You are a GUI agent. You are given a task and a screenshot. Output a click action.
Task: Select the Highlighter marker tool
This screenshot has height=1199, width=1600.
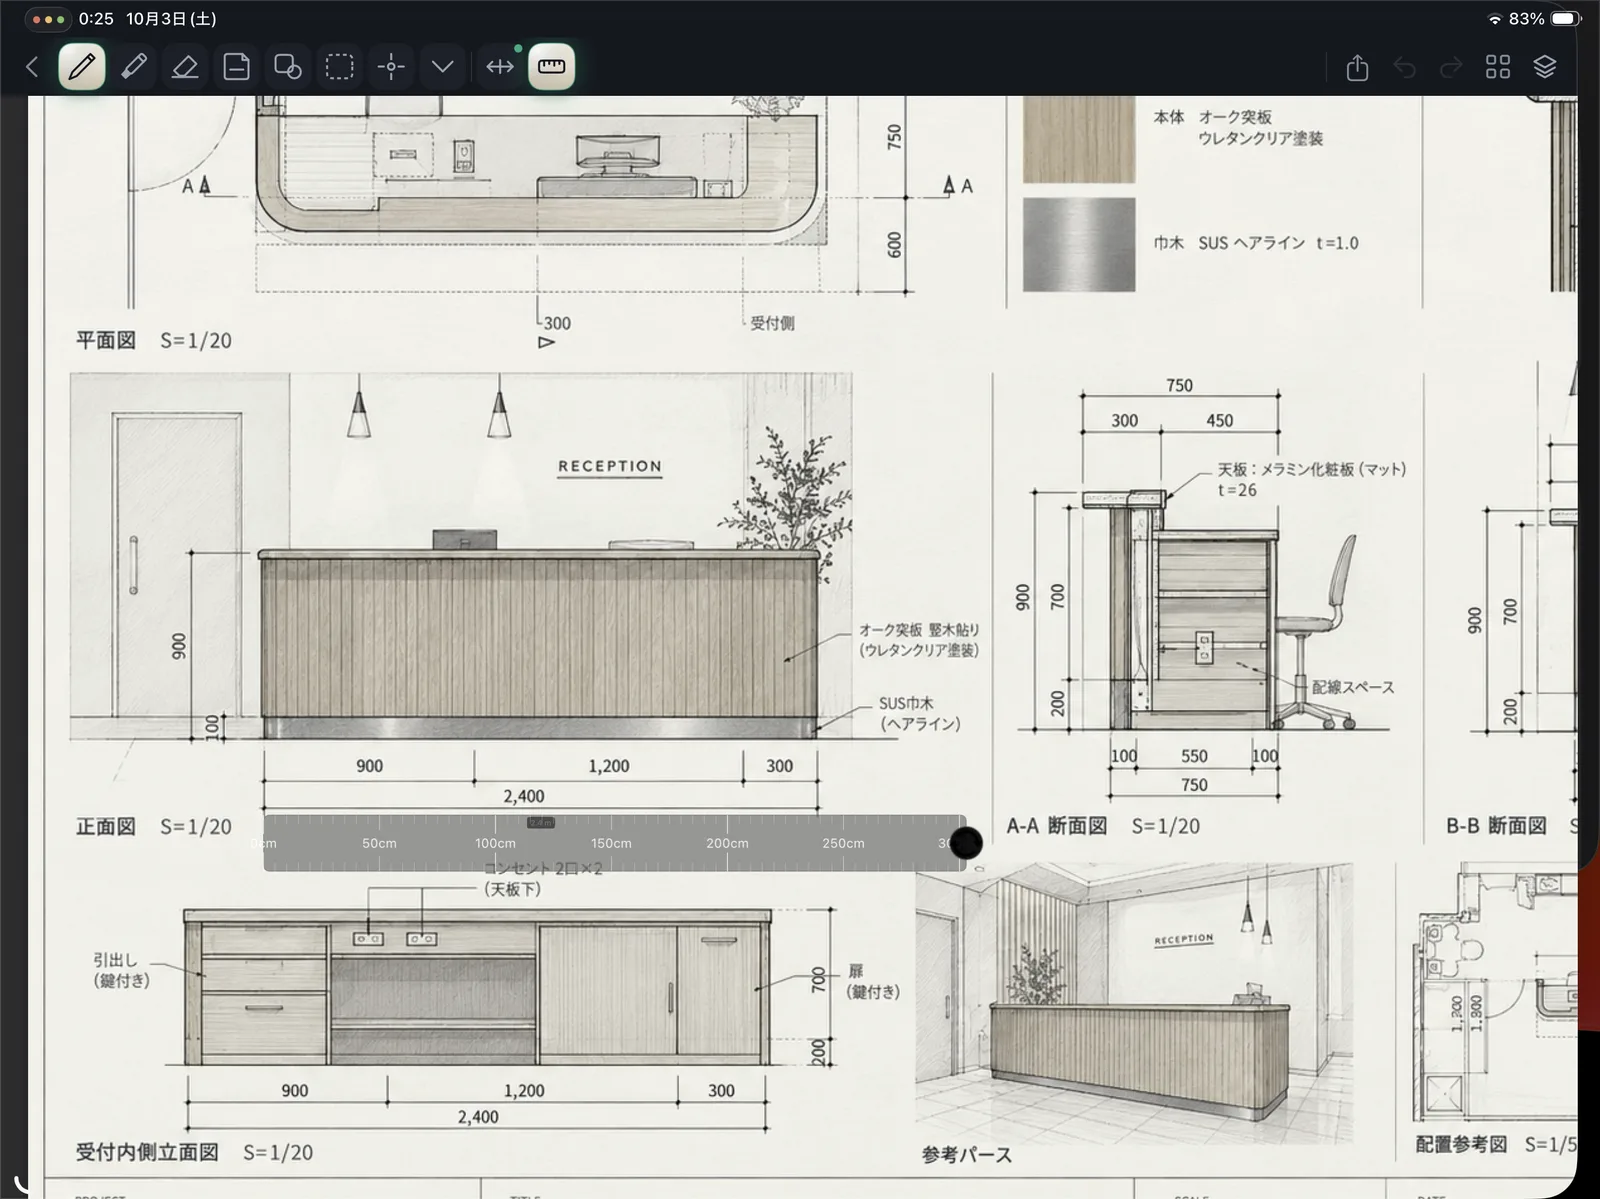[134, 67]
